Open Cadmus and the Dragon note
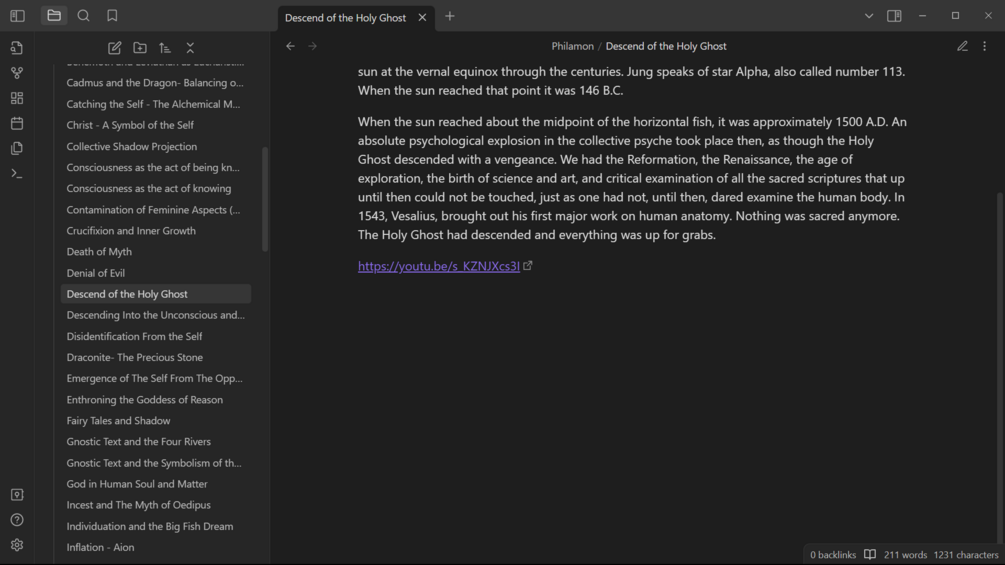 (x=156, y=83)
